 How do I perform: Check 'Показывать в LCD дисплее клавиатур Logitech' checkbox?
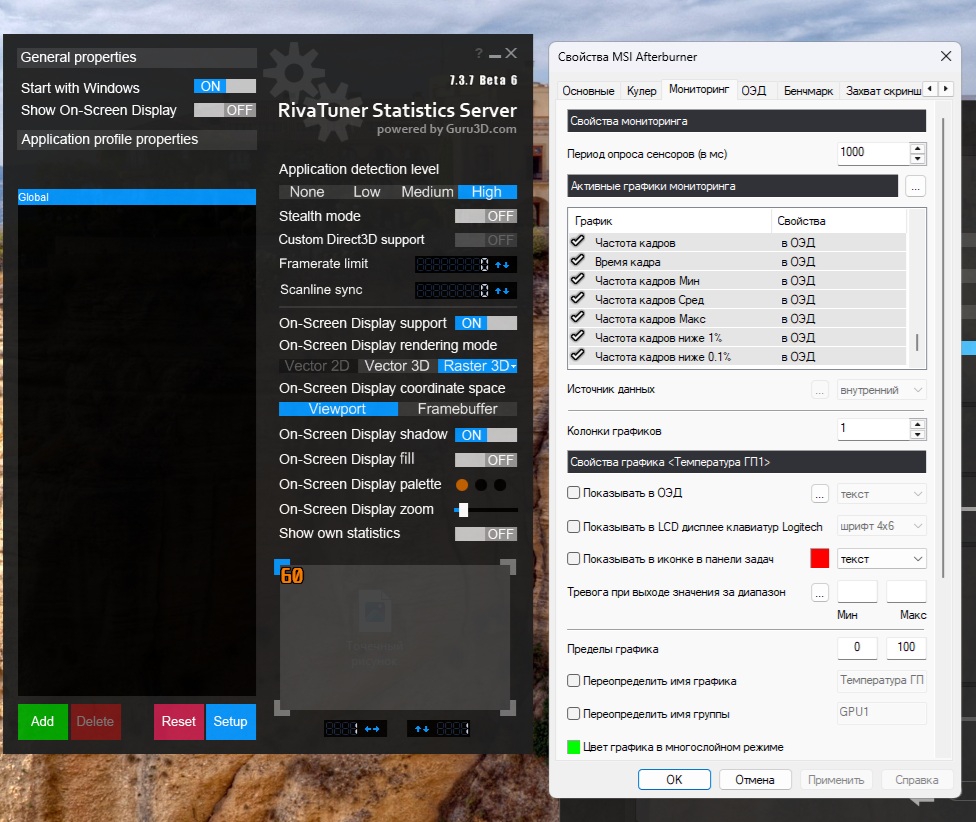574,526
